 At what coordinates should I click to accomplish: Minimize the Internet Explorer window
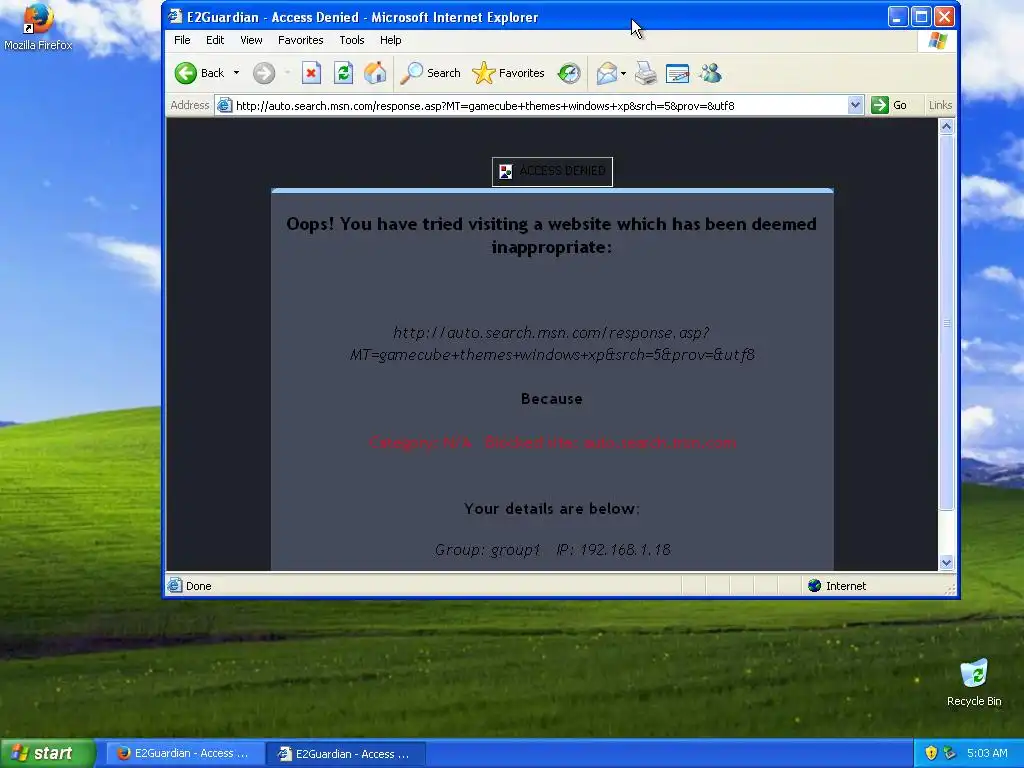[897, 17]
